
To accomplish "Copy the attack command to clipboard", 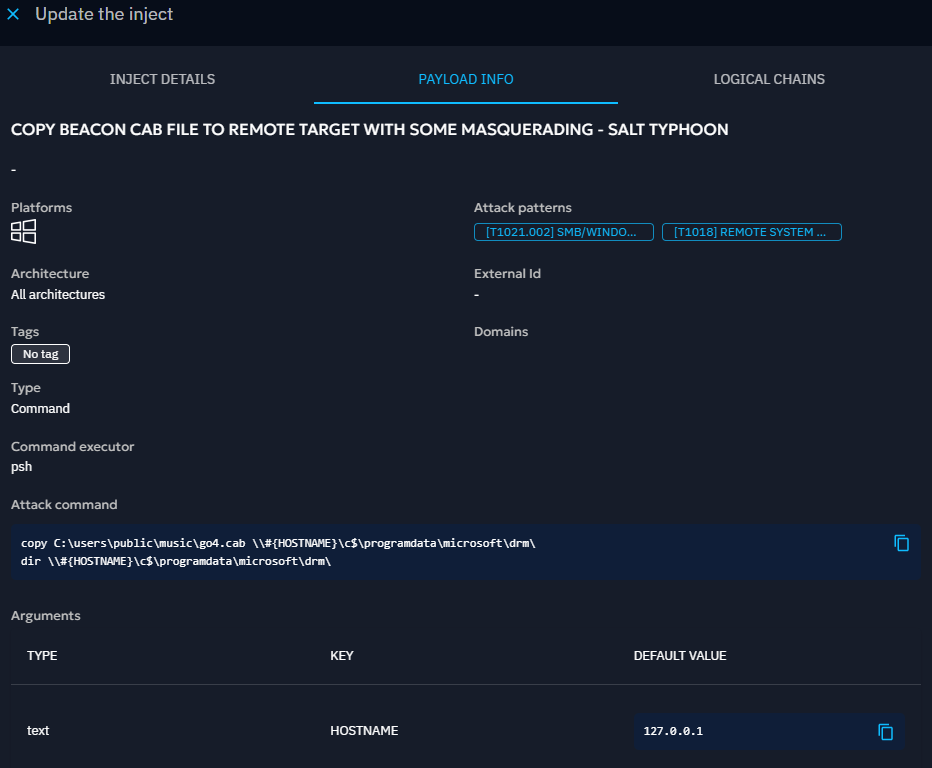I will (901, 543).
